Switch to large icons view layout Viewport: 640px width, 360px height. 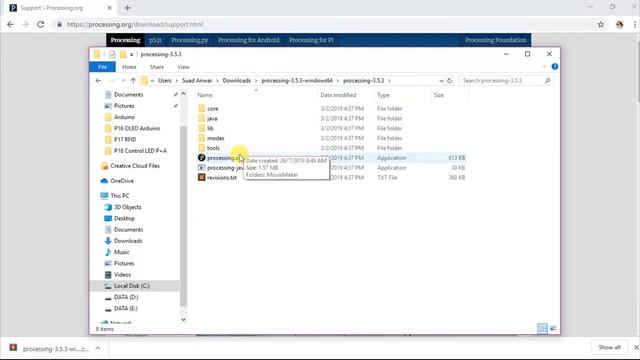553,328
